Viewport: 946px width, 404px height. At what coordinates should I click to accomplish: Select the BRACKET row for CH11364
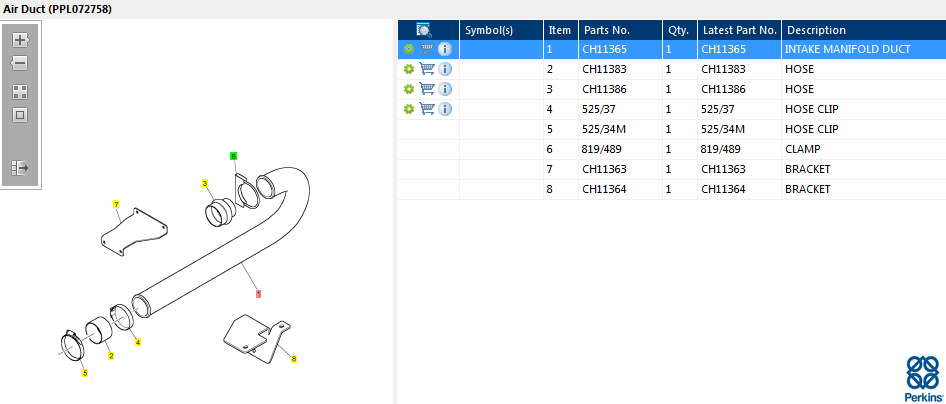click(x=671, y=189)
